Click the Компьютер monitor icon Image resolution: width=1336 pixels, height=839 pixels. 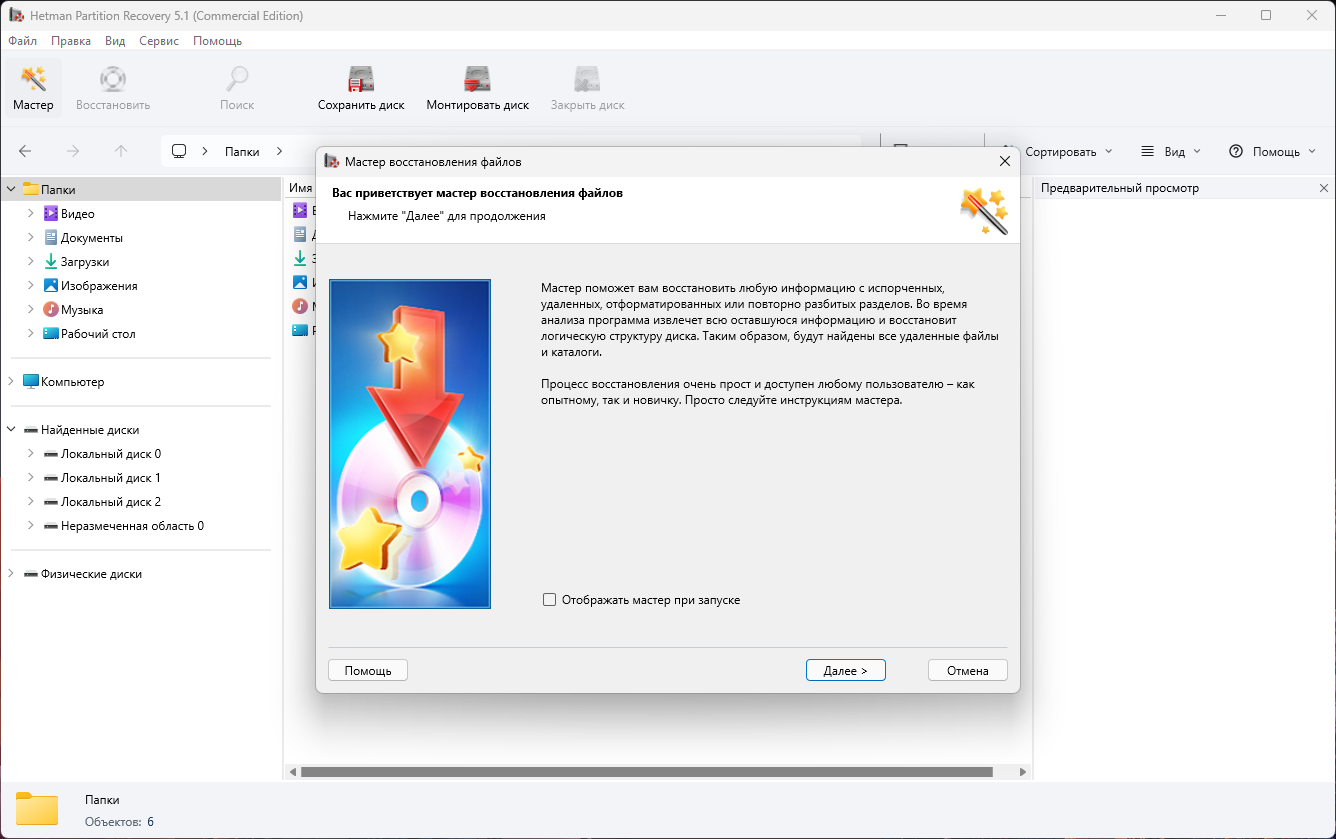tap(31, 381)
